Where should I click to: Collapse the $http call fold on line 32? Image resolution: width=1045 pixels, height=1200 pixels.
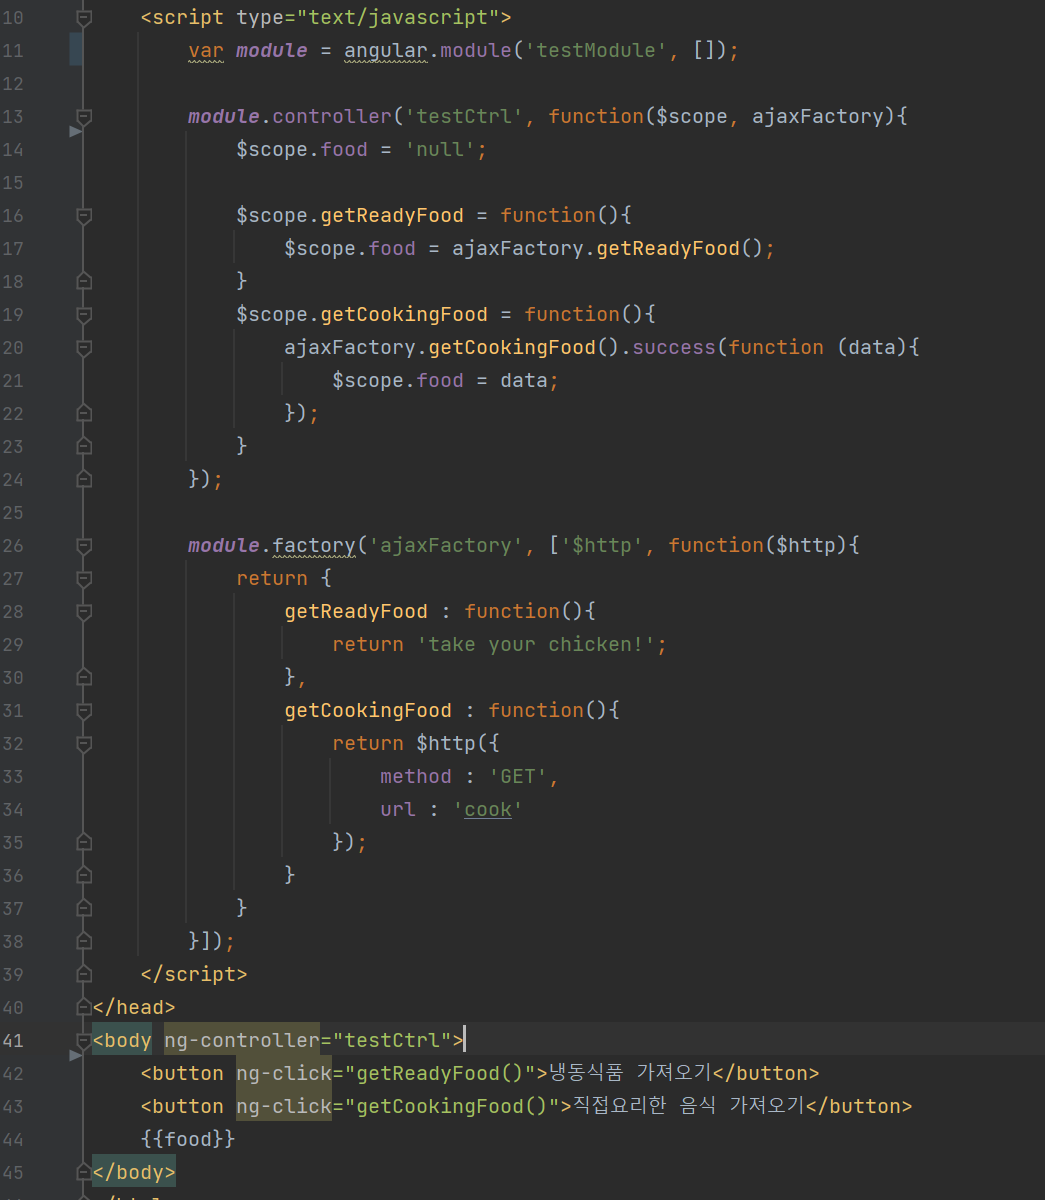pos(84,743)
